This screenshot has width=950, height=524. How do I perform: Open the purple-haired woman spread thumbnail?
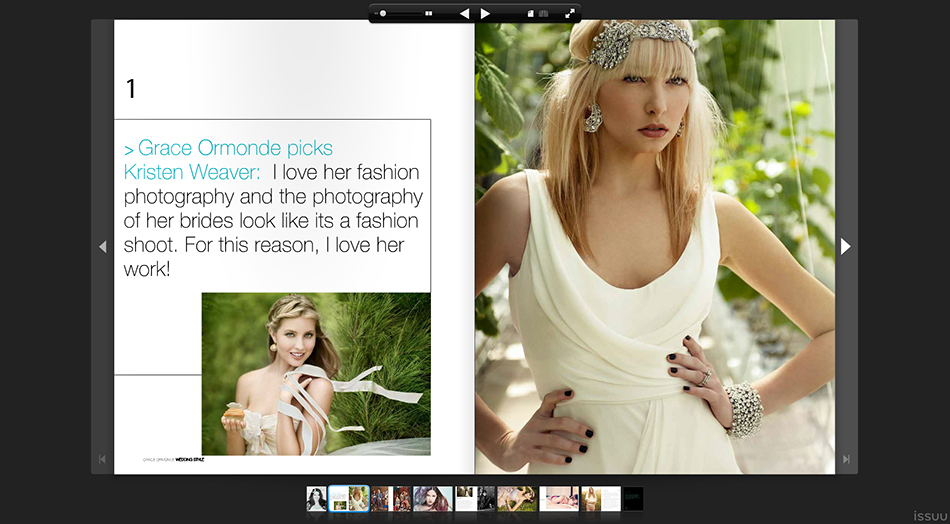tap(433, 498)
